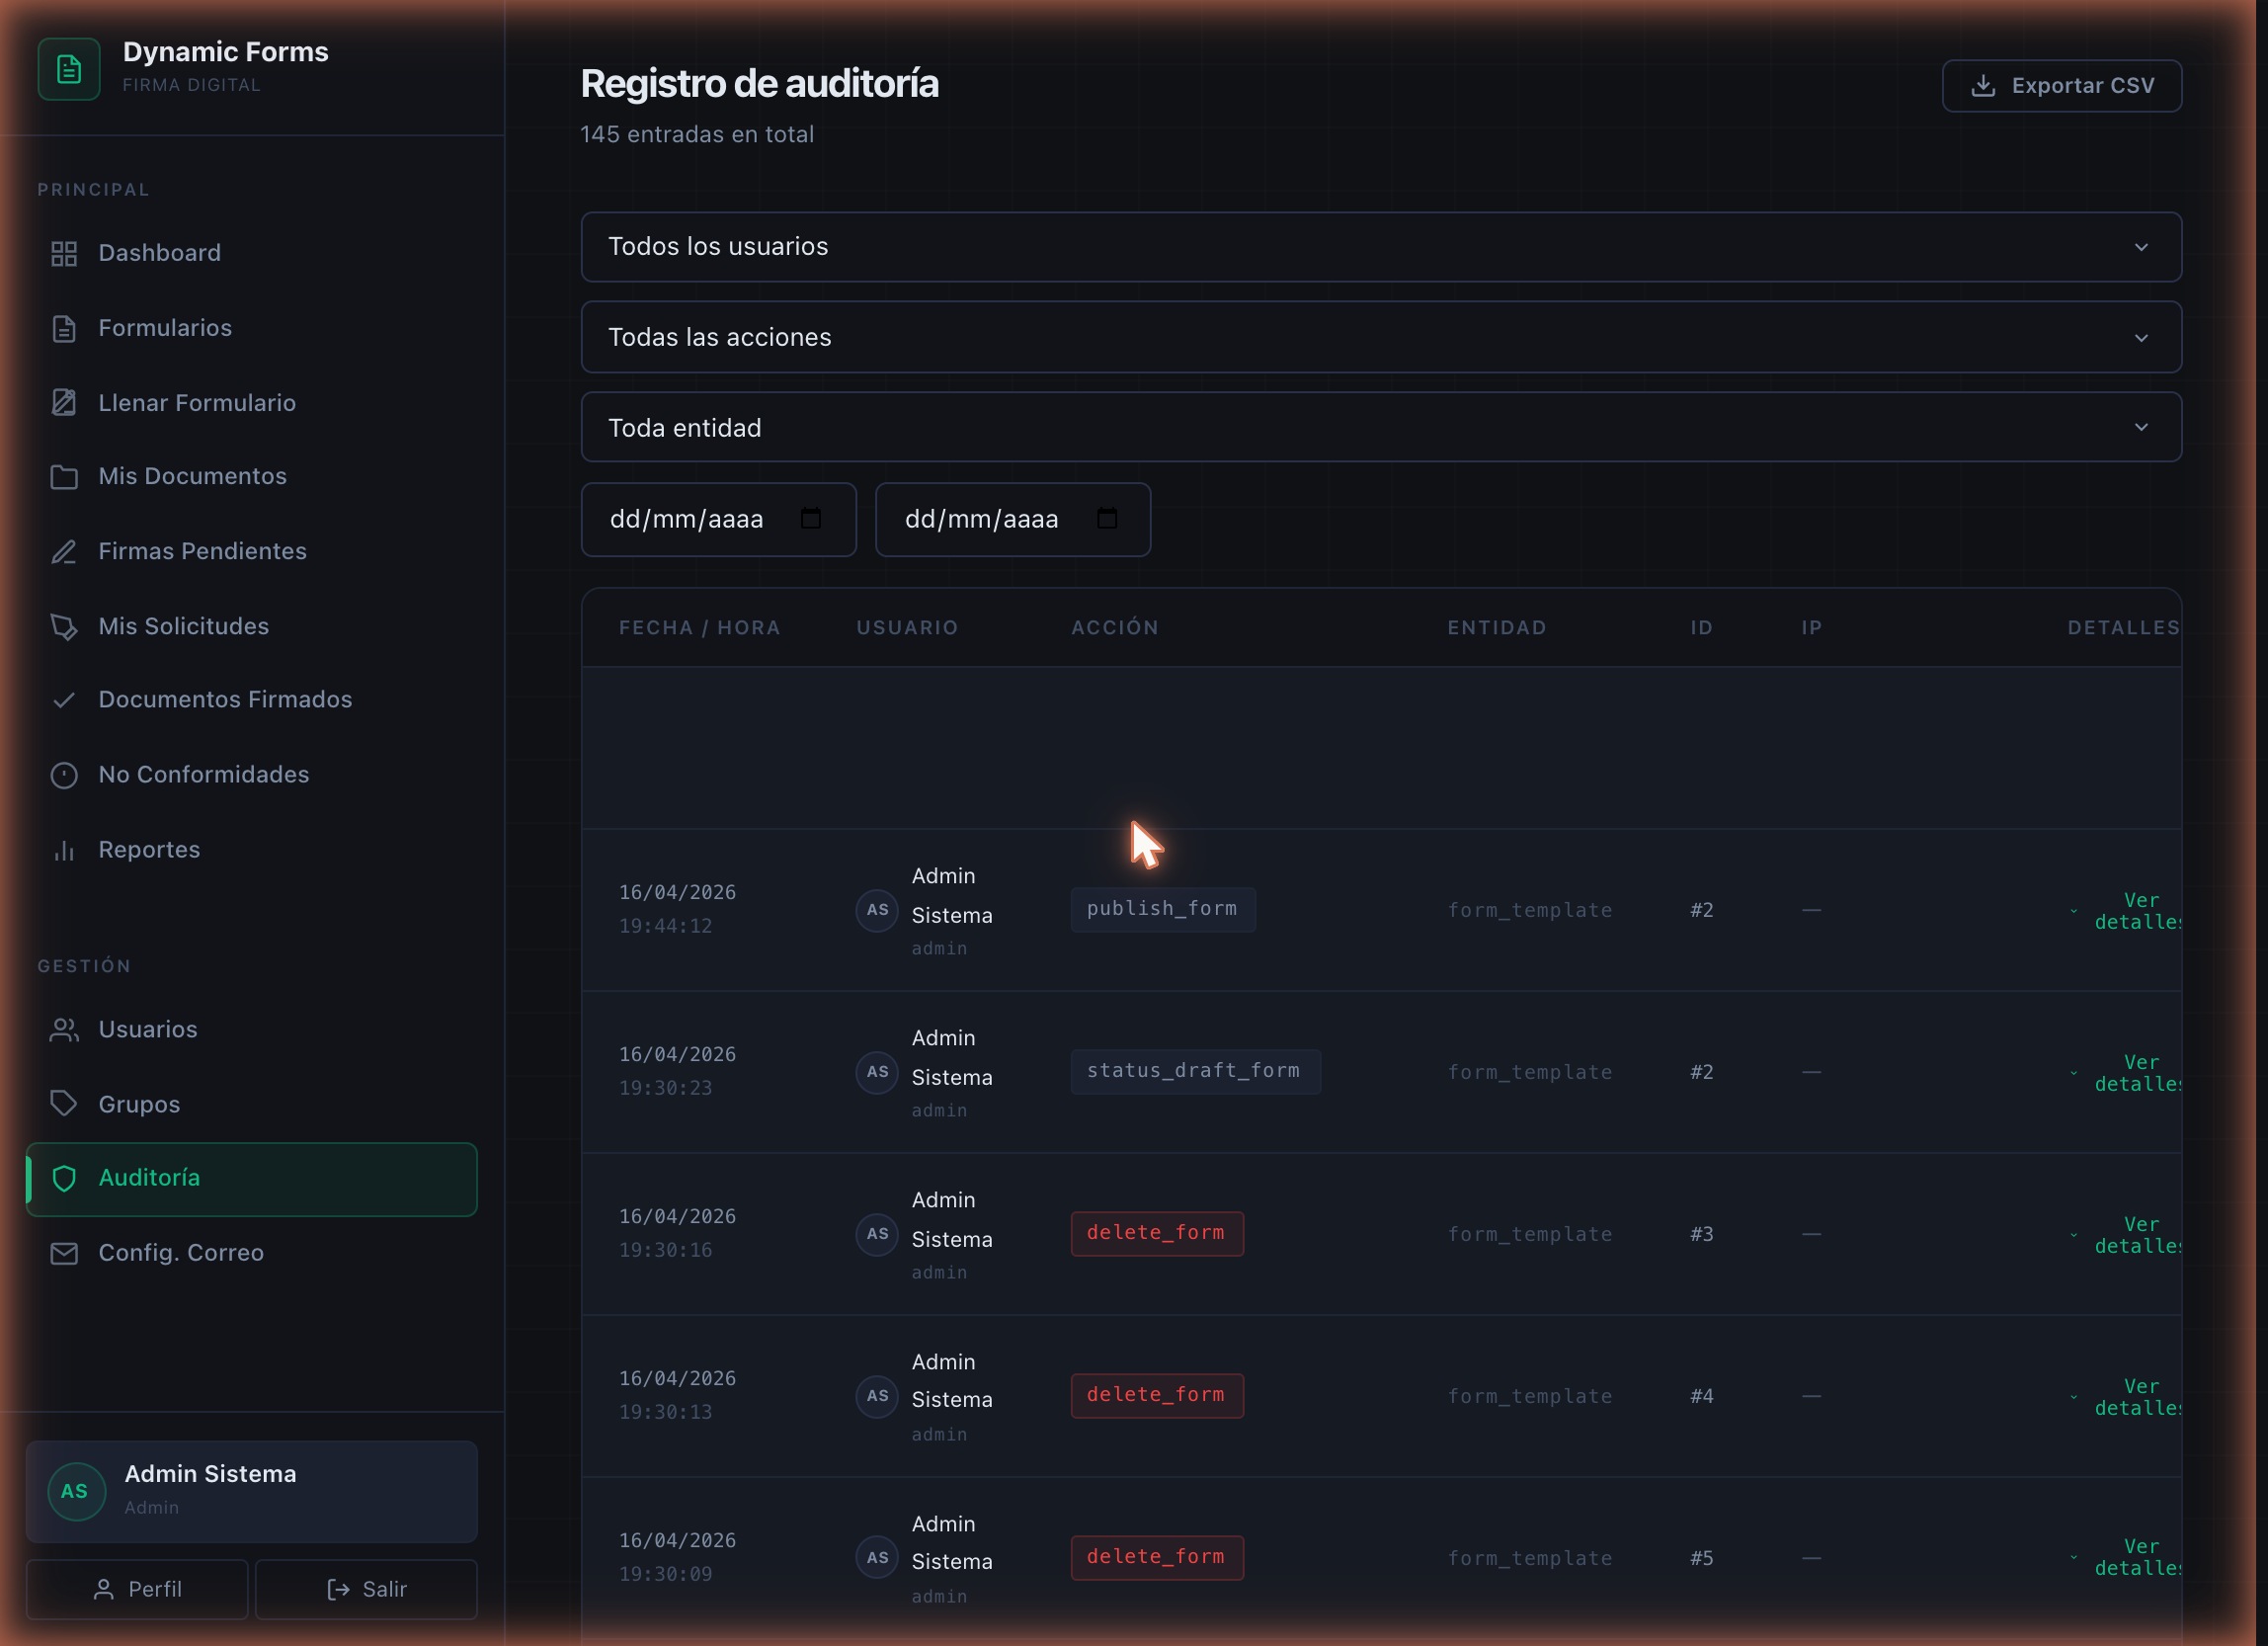Viewport: 2268px width, 1646px height.
Task: Open the Toda entidad dropdown
Action: [x=1381, y=427]
